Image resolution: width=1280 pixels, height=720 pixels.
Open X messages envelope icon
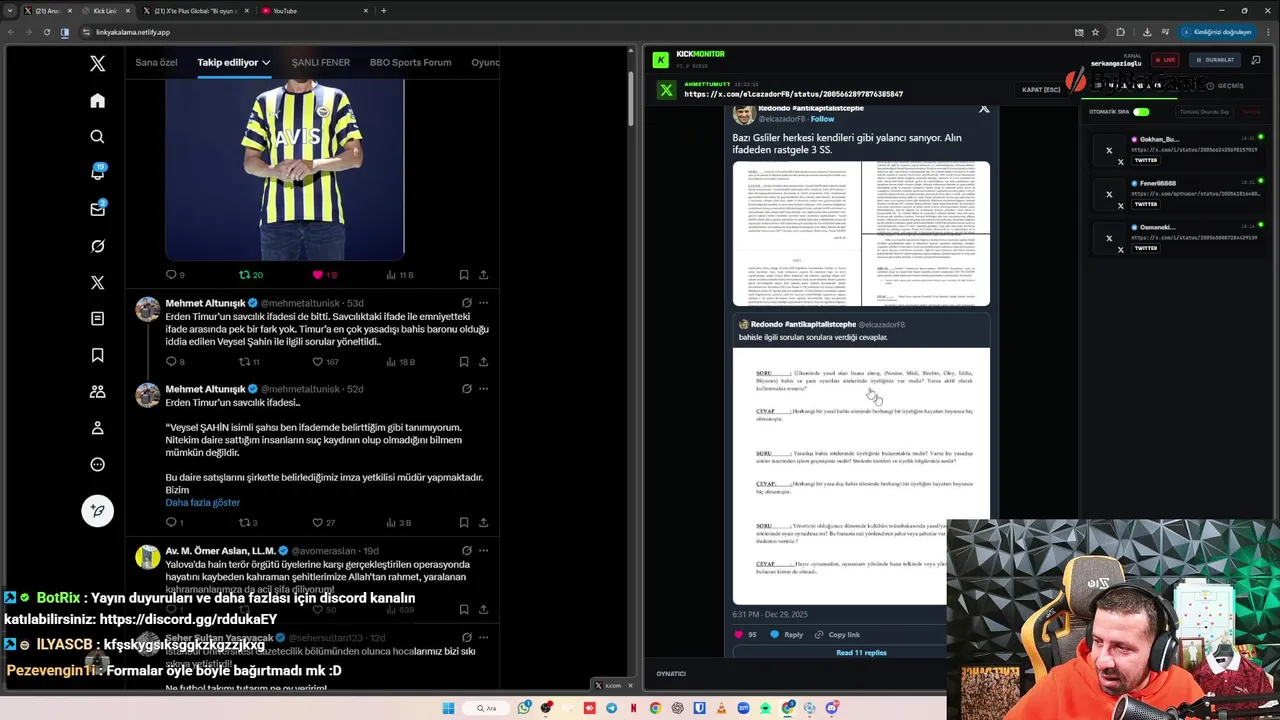point(97,209)
